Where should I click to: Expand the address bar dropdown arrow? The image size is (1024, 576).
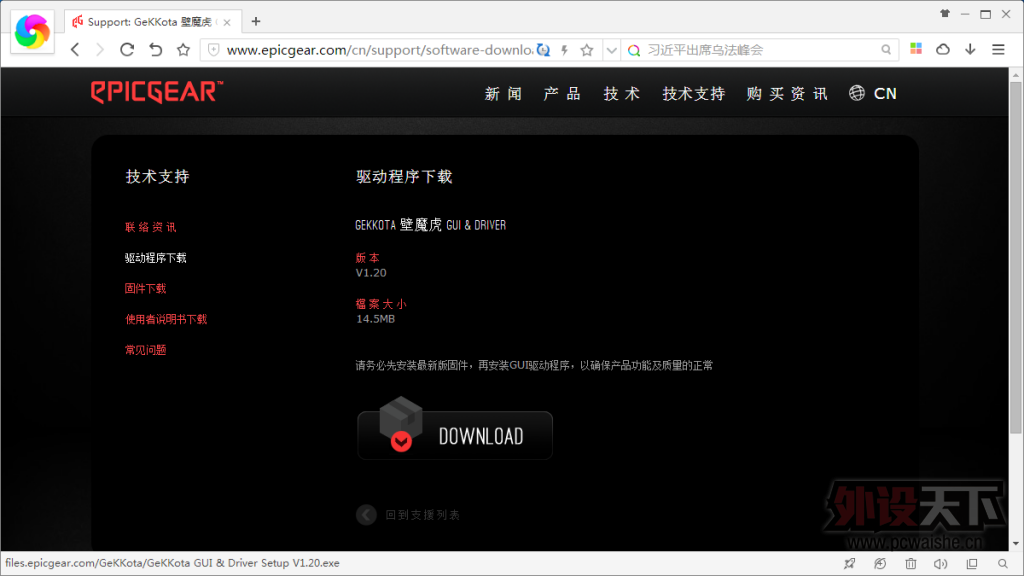611,50
